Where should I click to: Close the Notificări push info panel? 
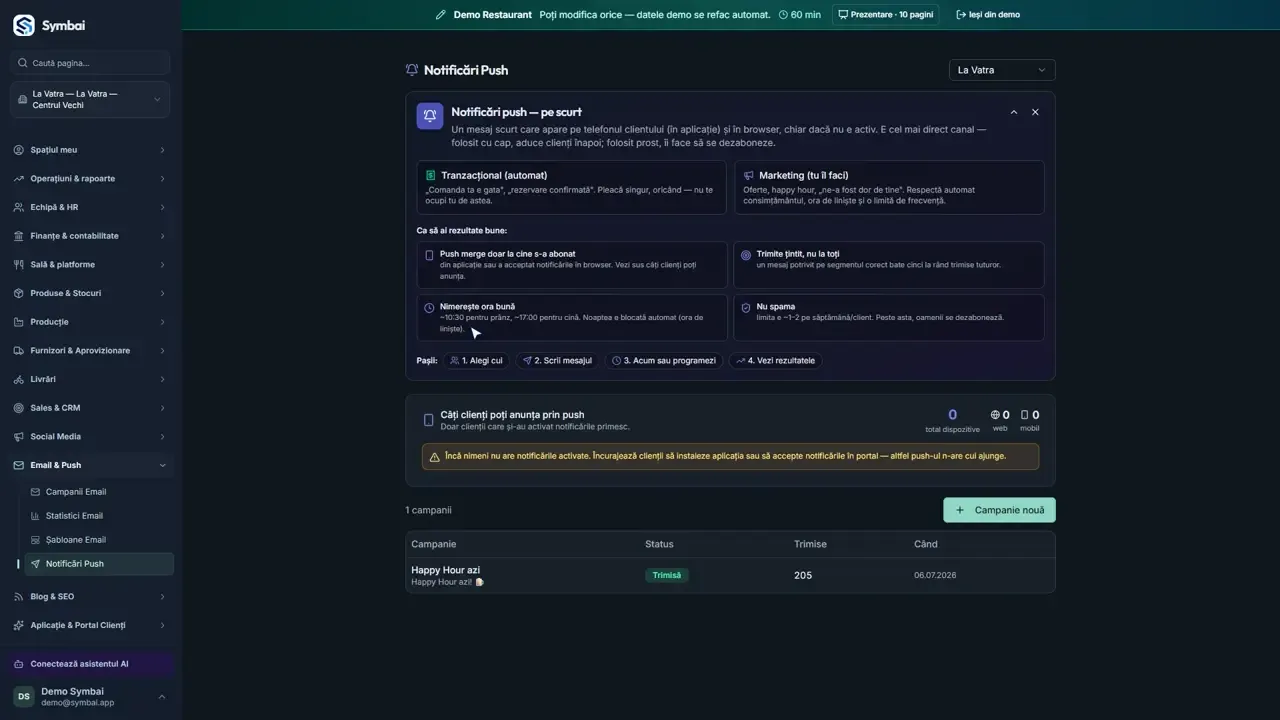click(x=1035, y=112)
